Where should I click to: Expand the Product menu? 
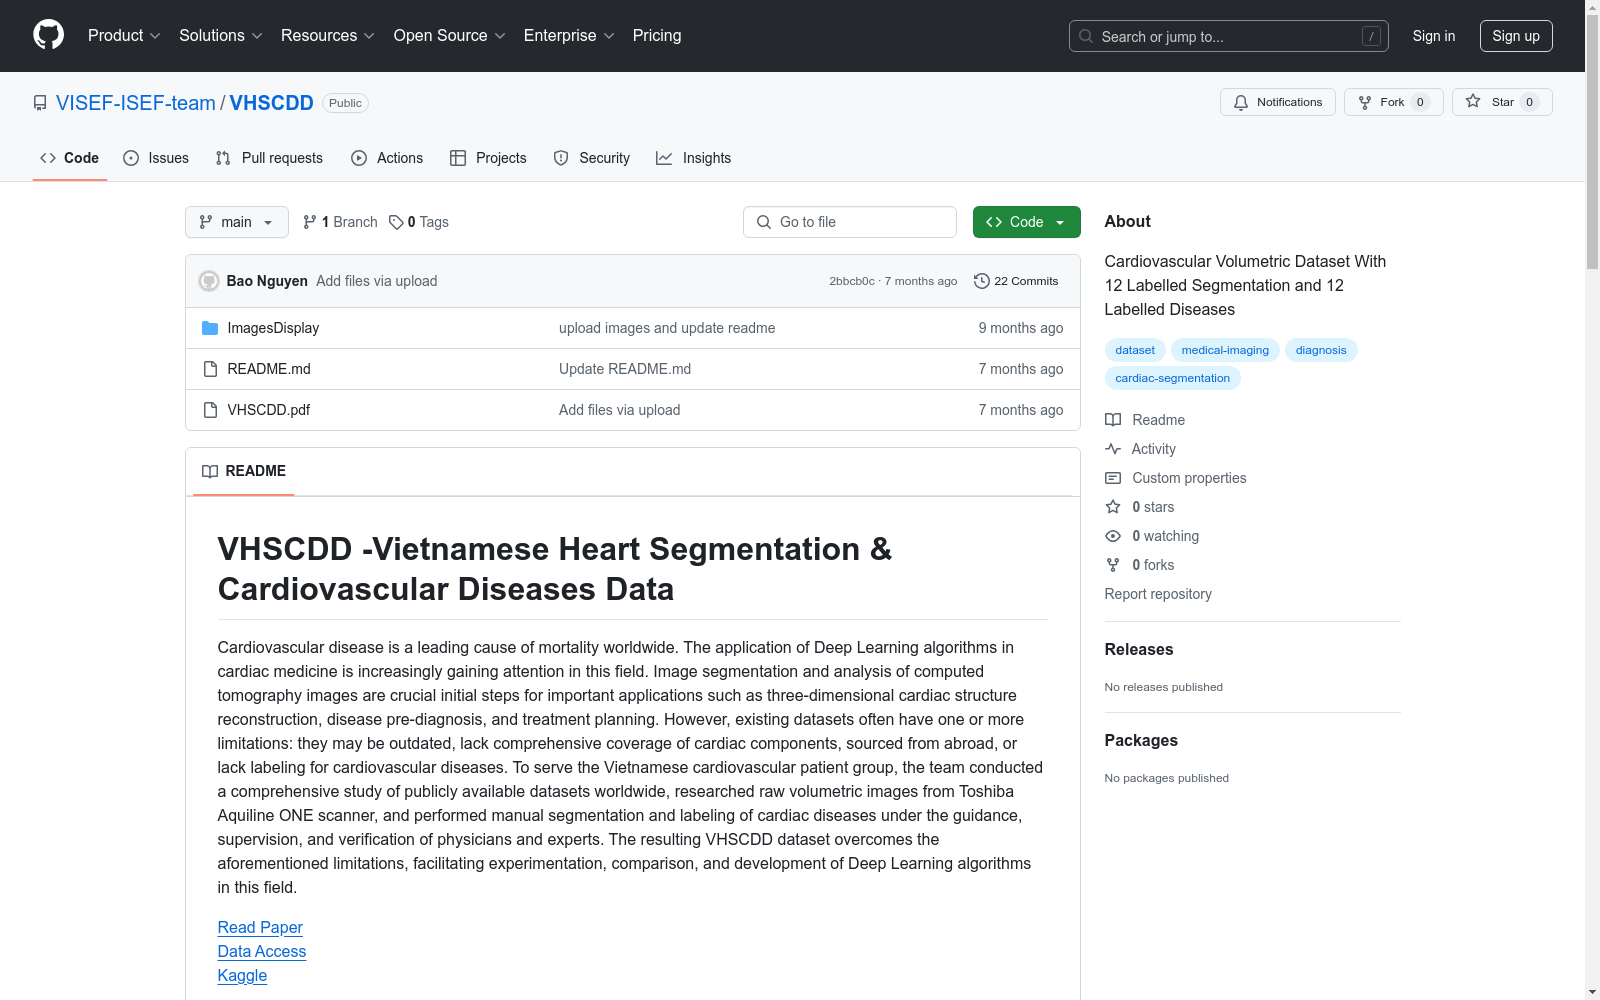(124, 36)
